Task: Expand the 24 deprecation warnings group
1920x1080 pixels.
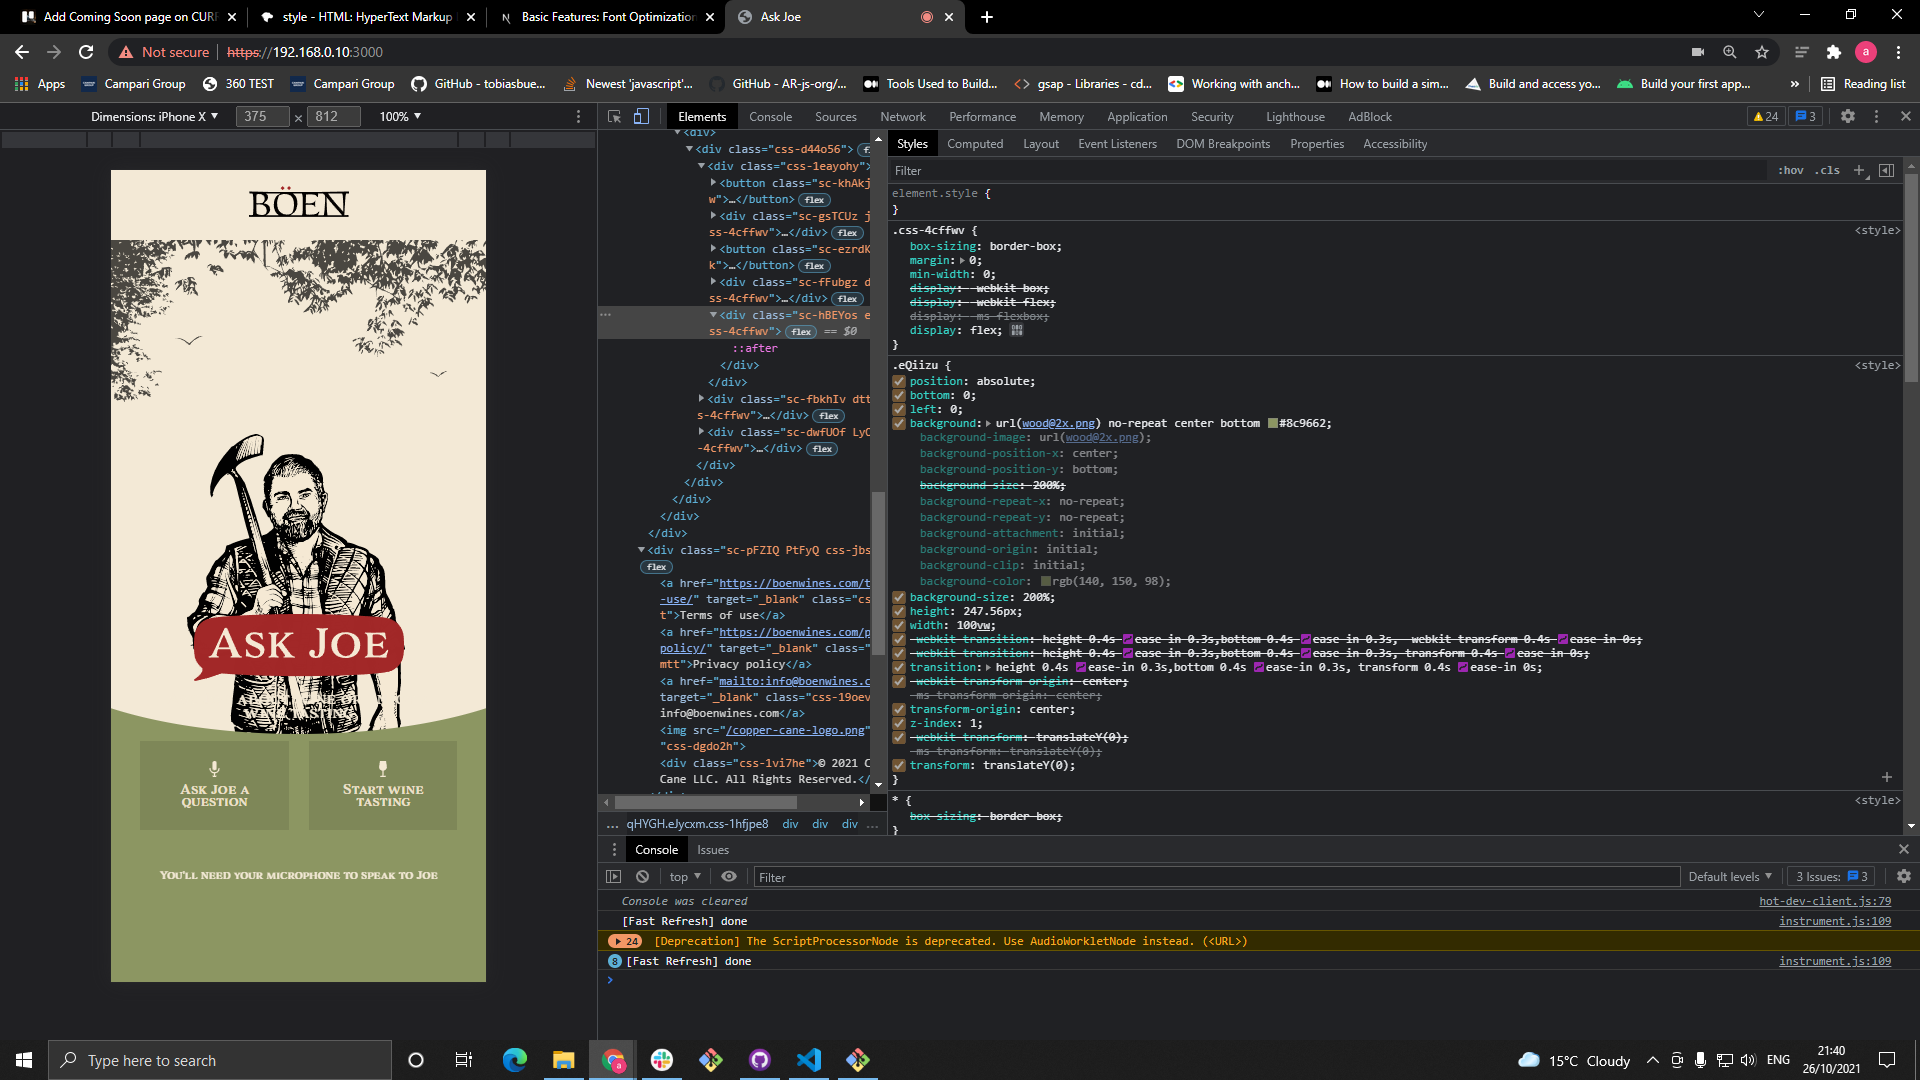Action: (x=626, y=941)
